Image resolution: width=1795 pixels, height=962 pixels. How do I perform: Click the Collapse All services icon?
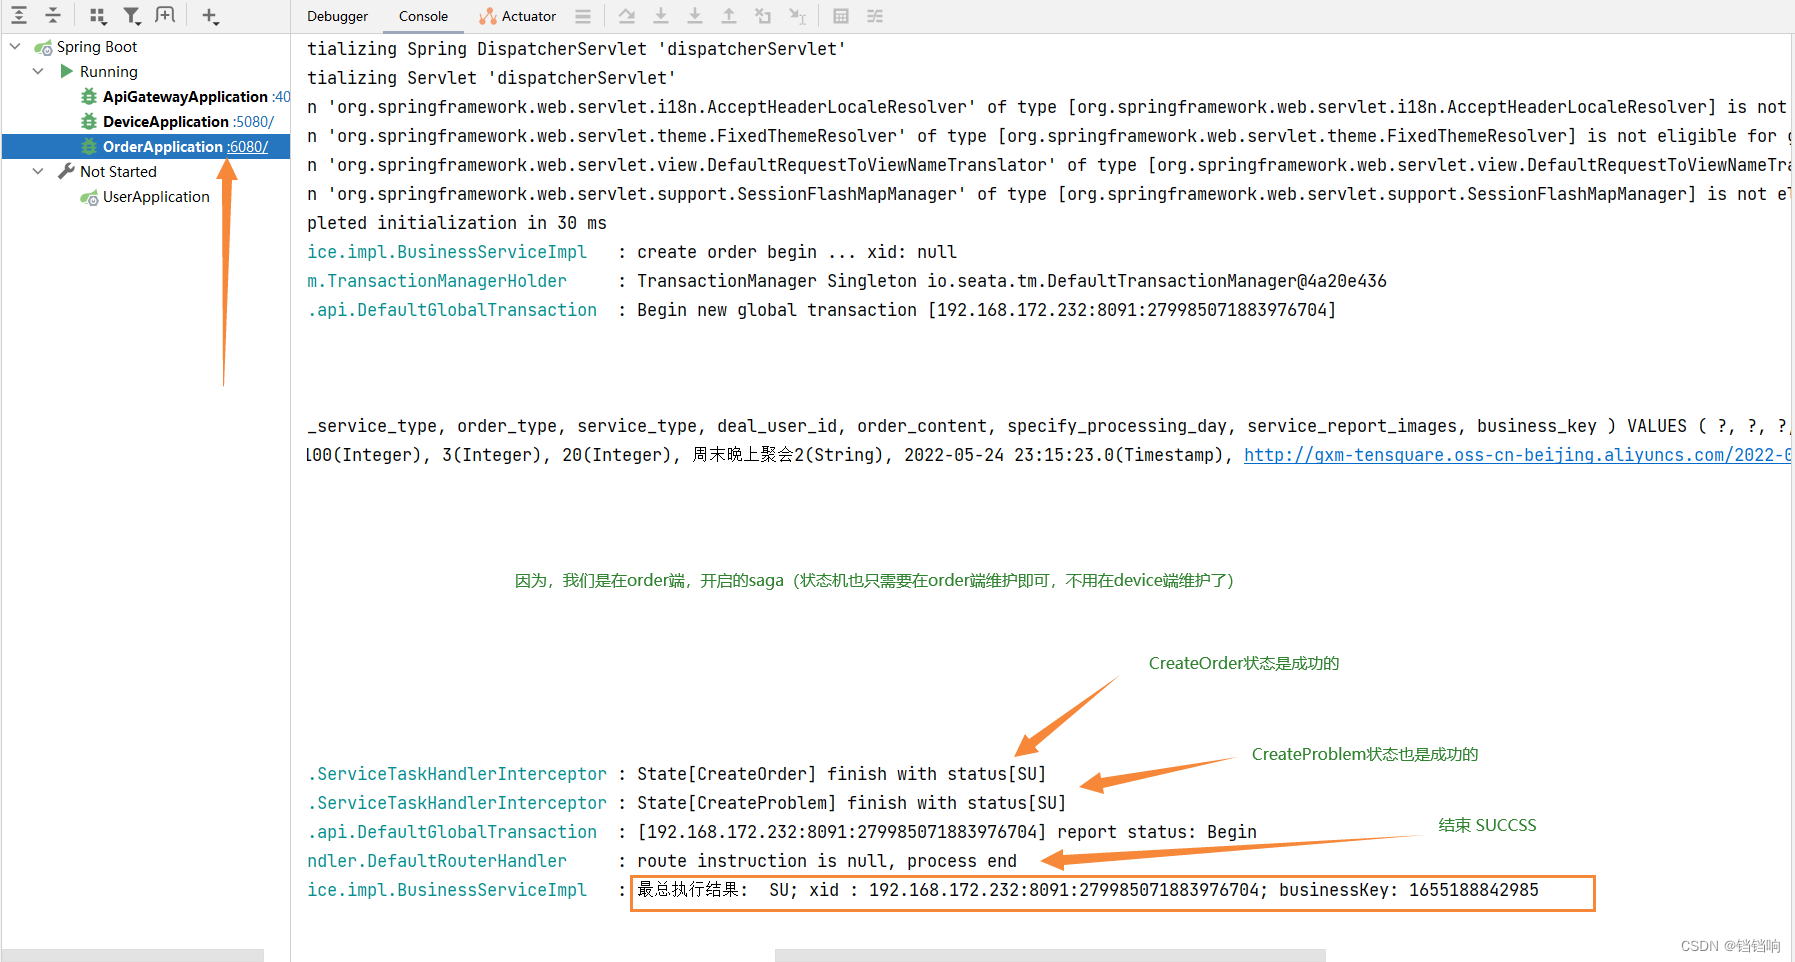[x=53, y=15]
